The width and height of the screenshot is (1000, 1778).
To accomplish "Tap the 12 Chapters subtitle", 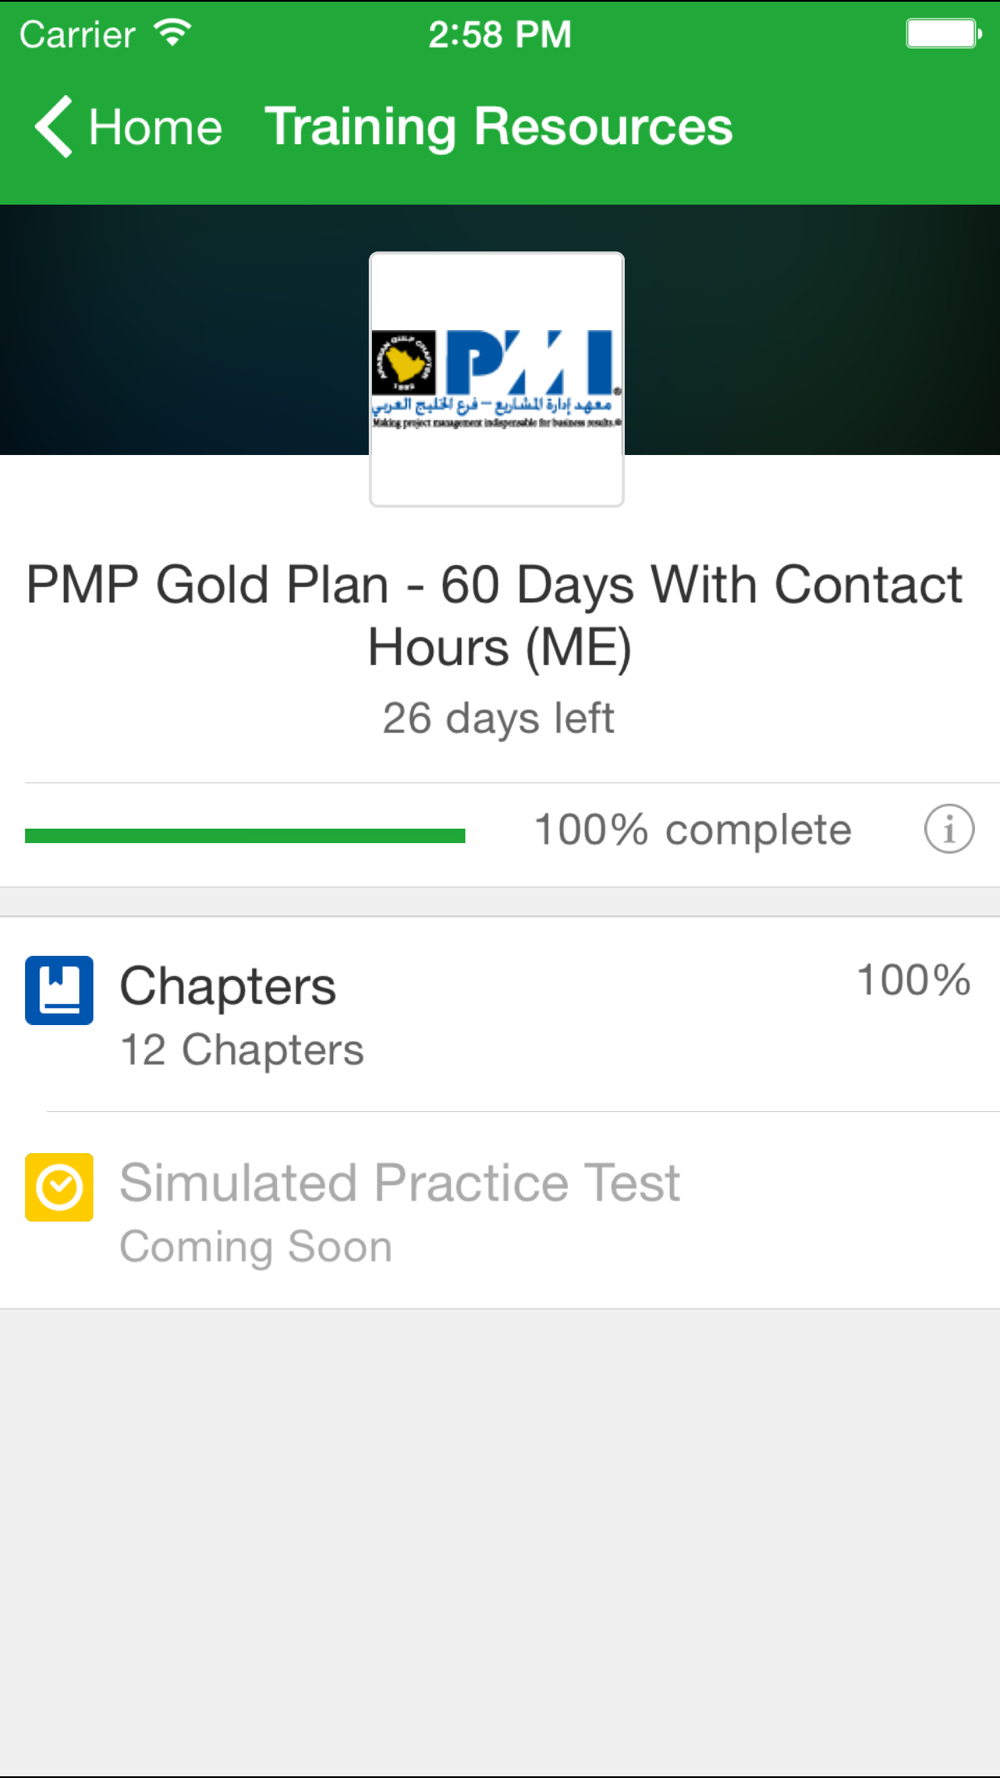I will pos(242,1050).
